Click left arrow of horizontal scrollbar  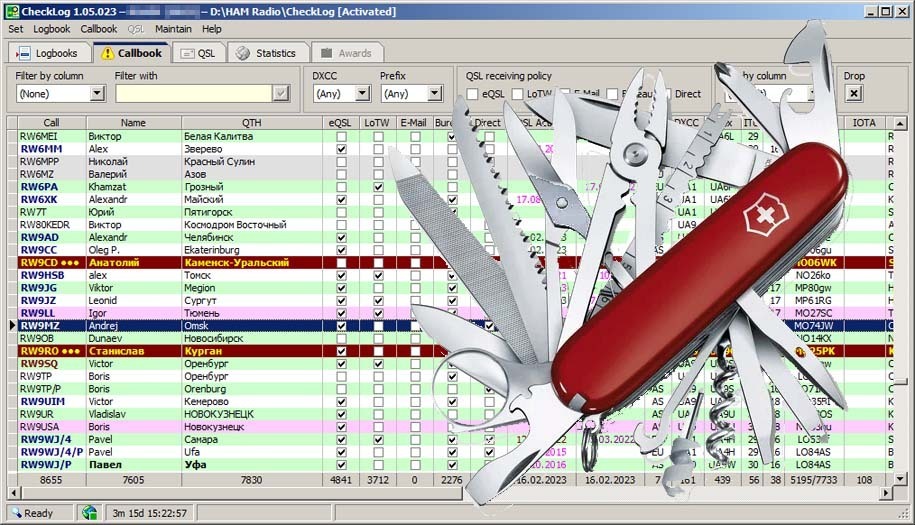(14, 493)
